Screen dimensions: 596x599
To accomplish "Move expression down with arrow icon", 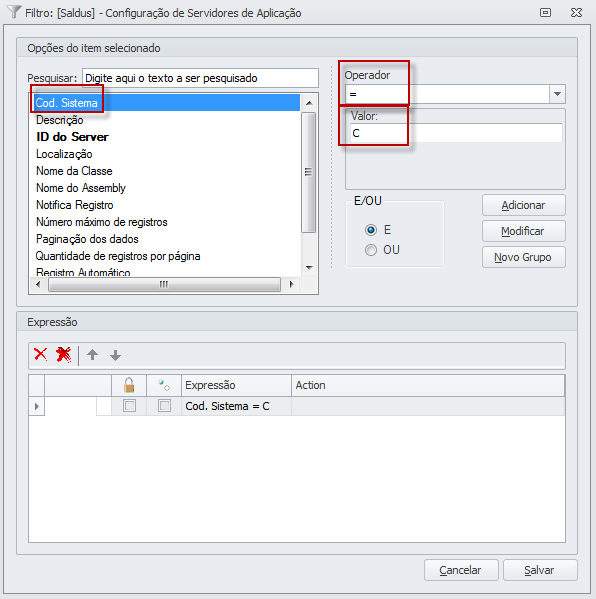I will pos(115,356).
